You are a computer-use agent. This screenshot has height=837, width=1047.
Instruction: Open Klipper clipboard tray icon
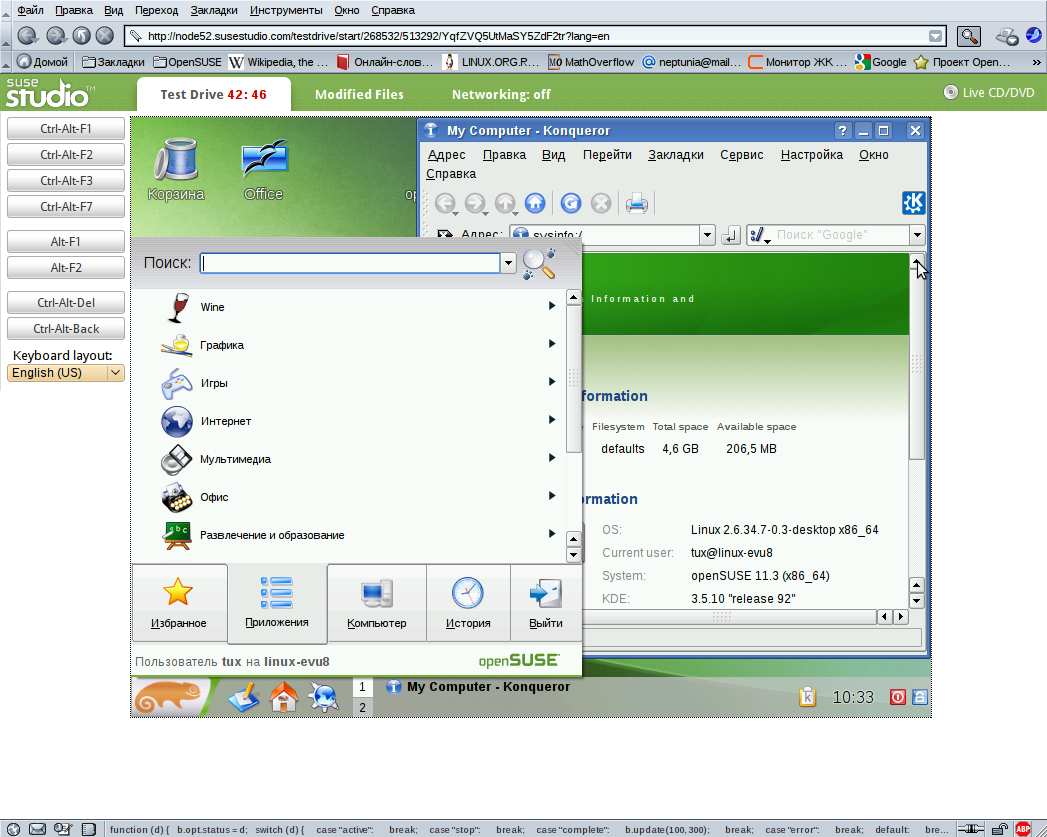(x=807, y=697)
